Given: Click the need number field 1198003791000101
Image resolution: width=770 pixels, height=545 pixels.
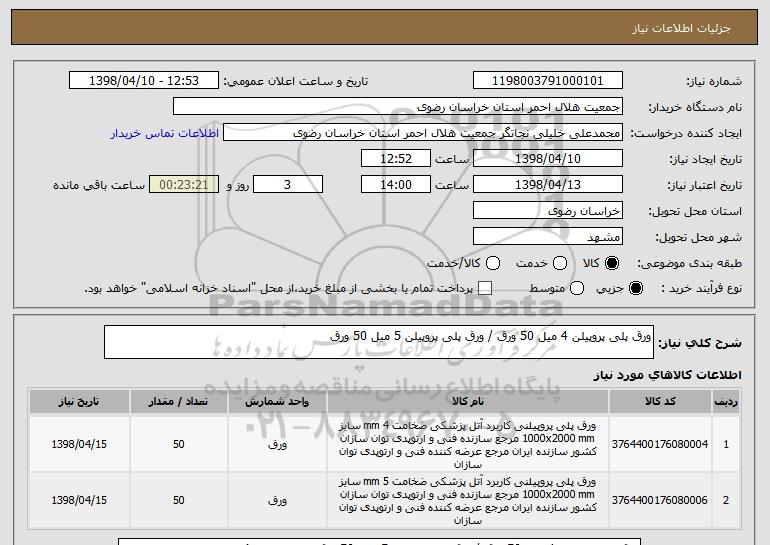Looking at the screenshot, I should pyautogui.click(x=548, y=81).
